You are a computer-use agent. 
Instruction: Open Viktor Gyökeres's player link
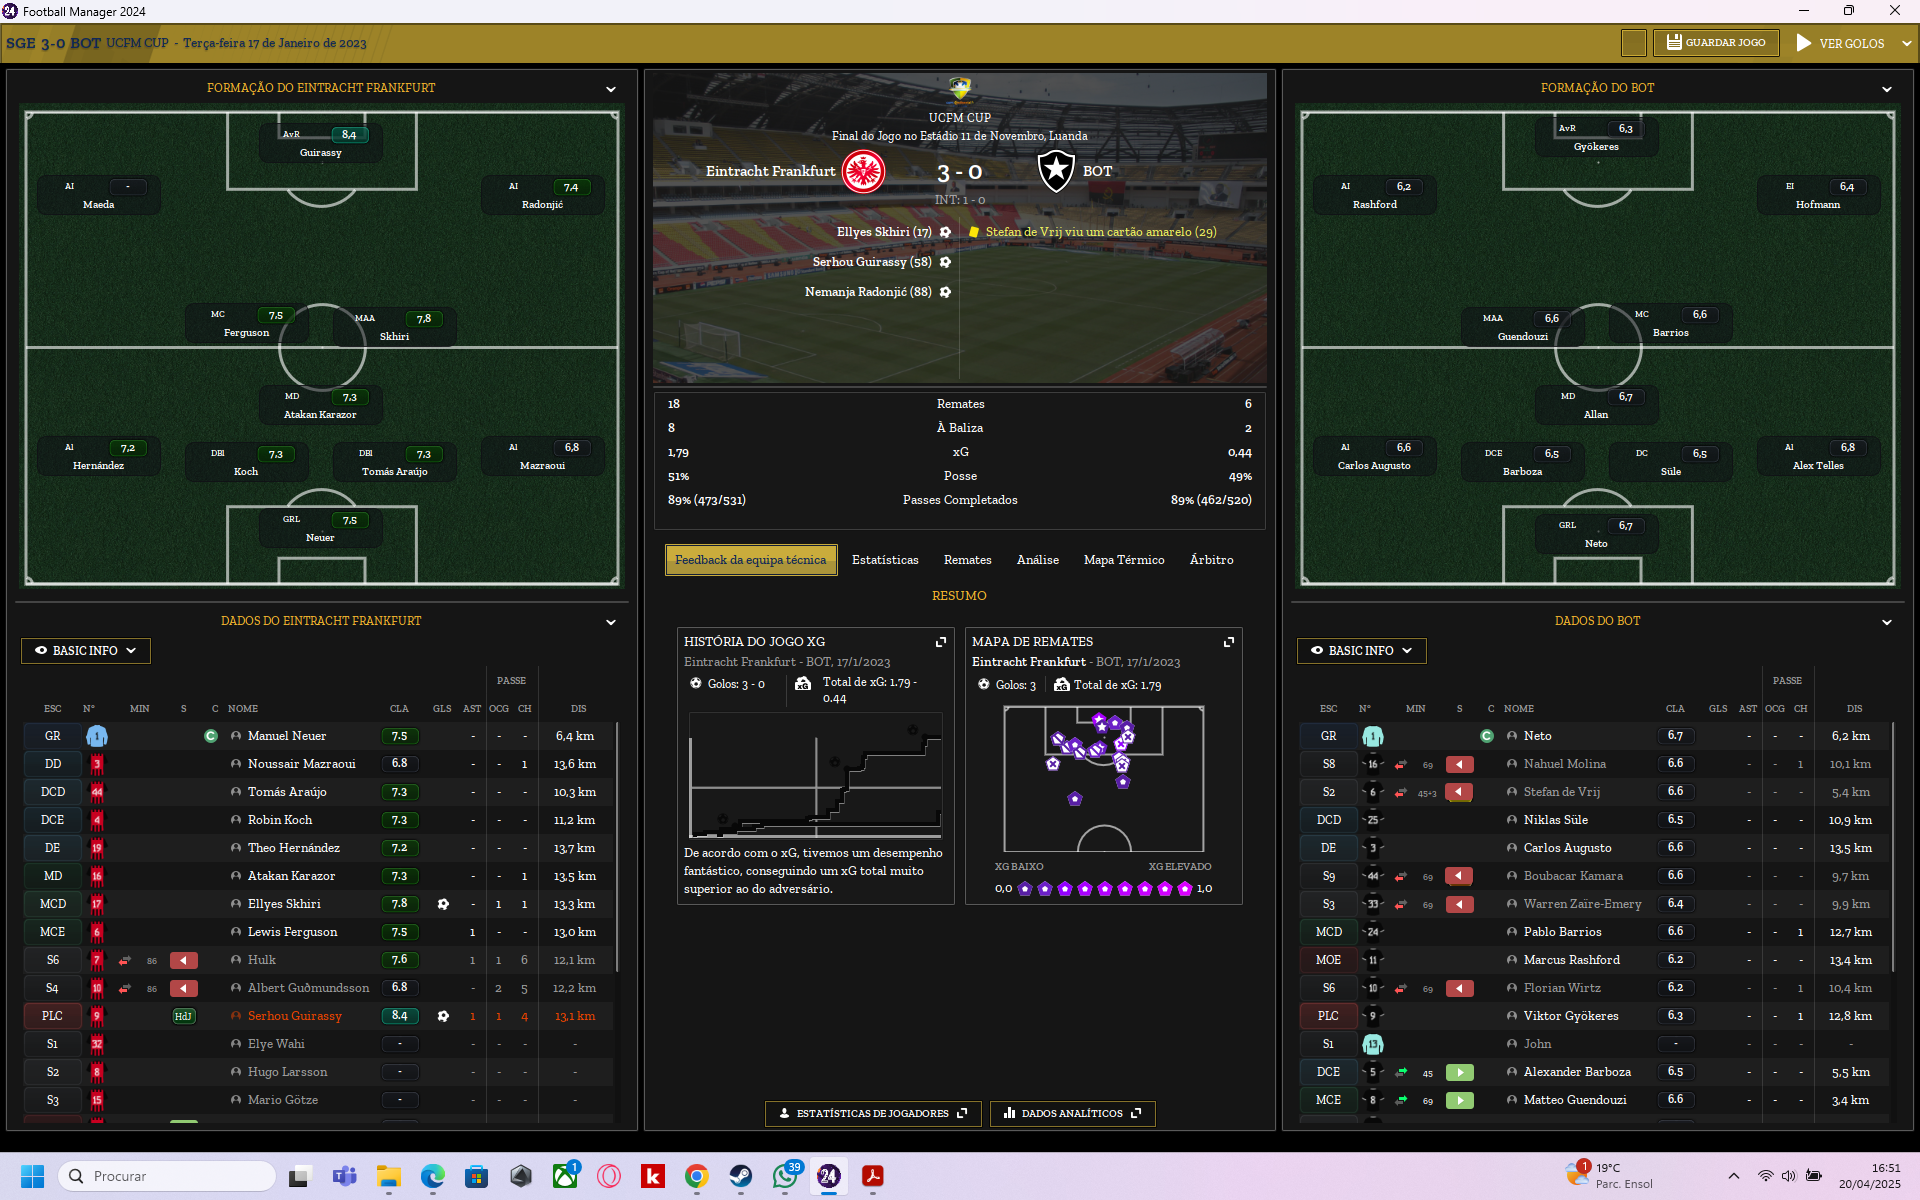pyautogui.click(x=1571, y=1016)
